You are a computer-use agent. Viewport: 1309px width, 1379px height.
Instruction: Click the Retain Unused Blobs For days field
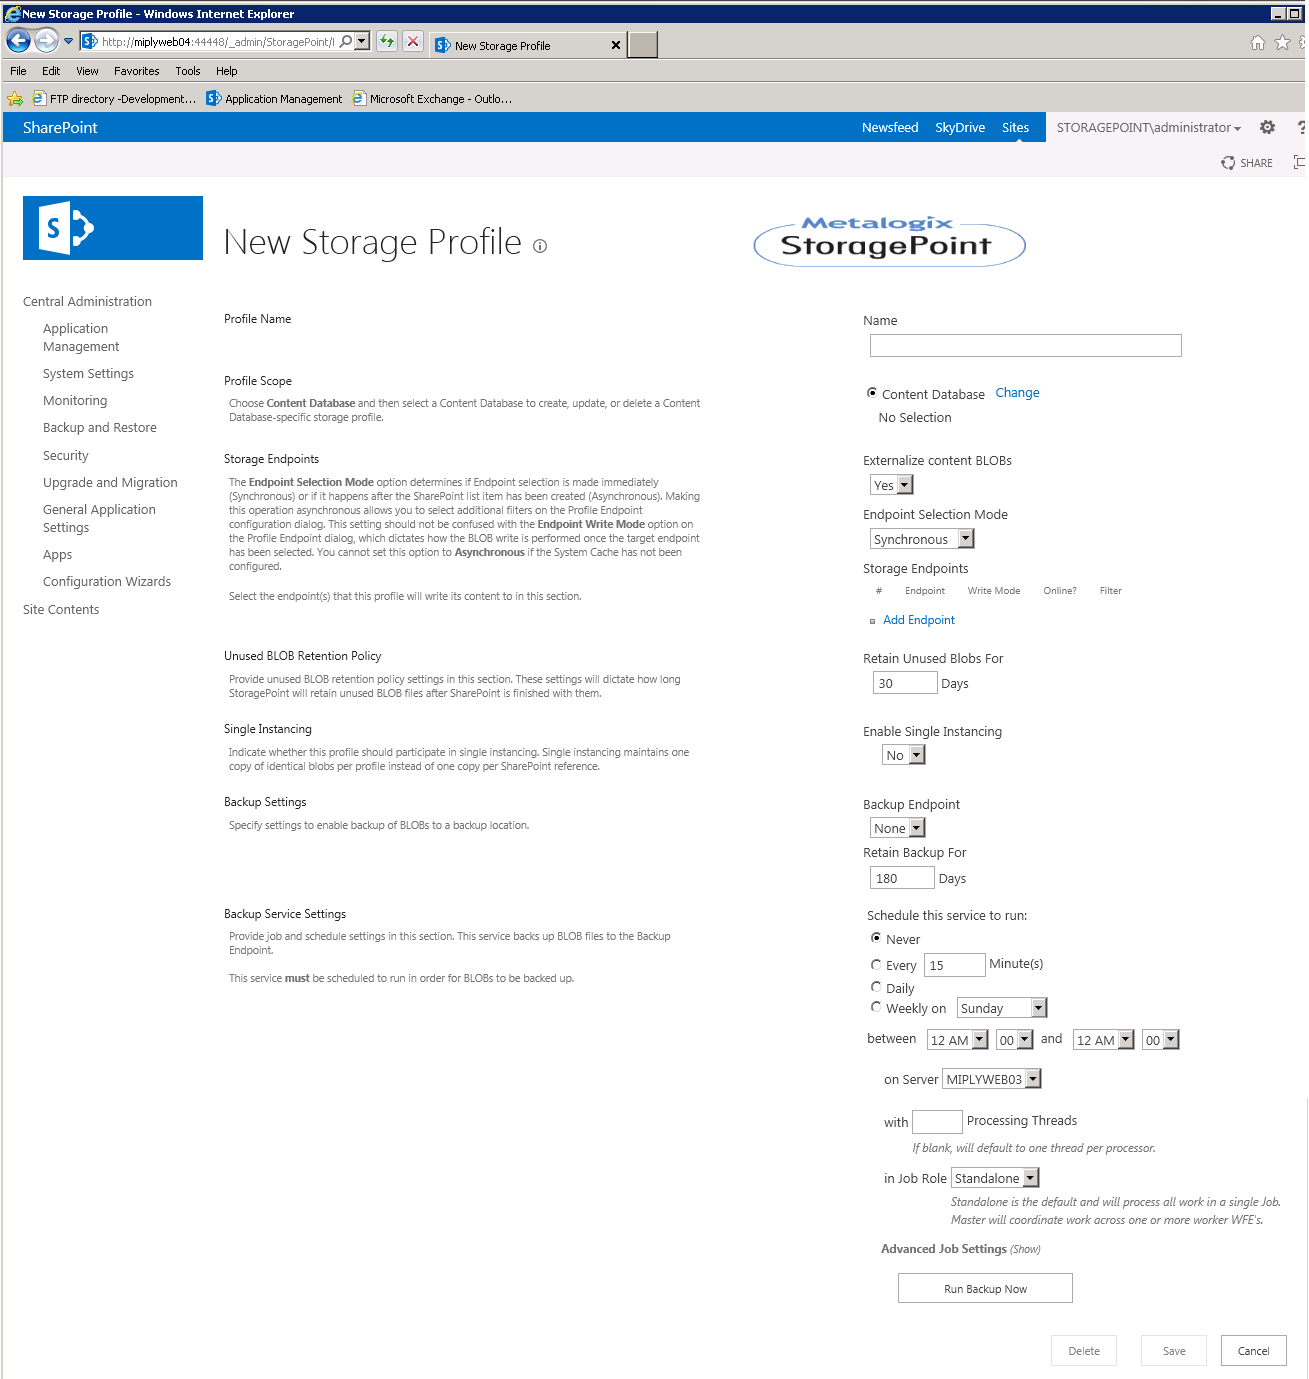(x=905, y=683)
